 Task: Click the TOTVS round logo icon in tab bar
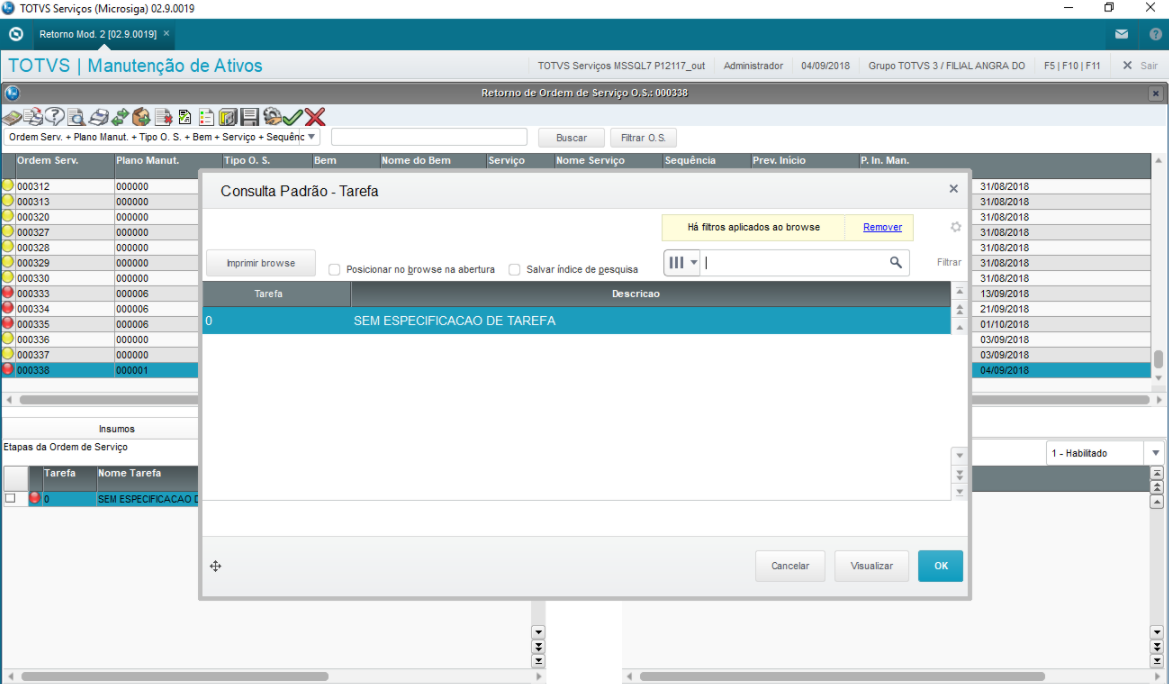(x=16, y=34)
